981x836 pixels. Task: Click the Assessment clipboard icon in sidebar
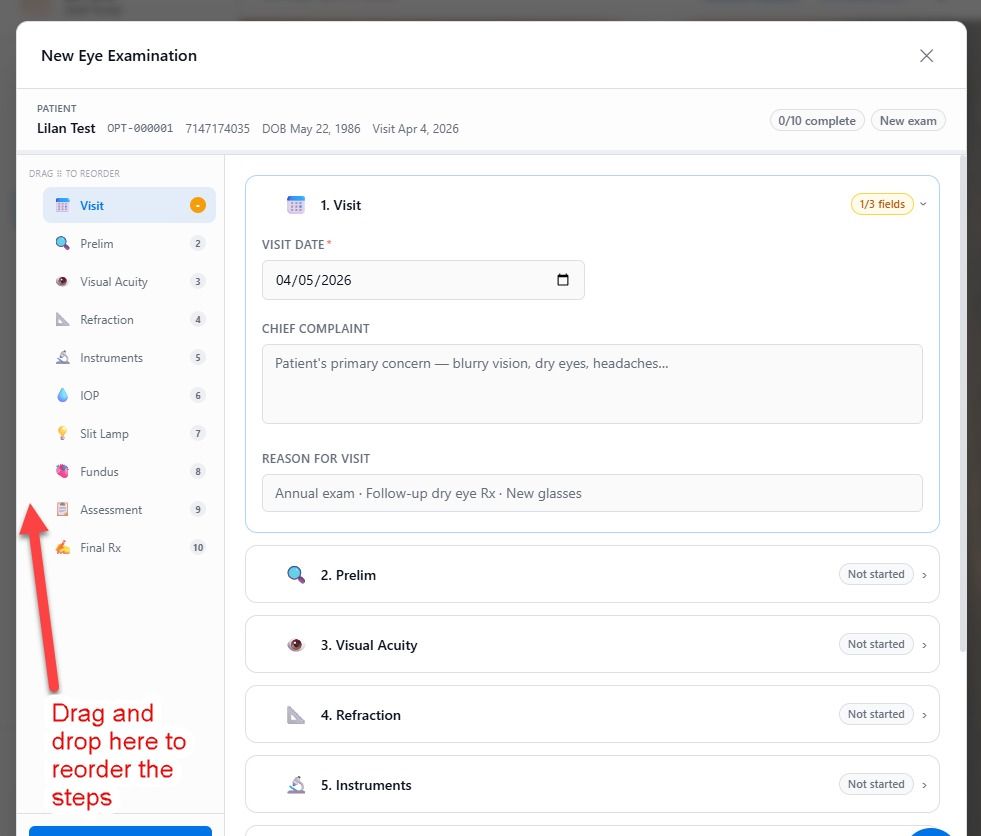click(x=63, y=510)
